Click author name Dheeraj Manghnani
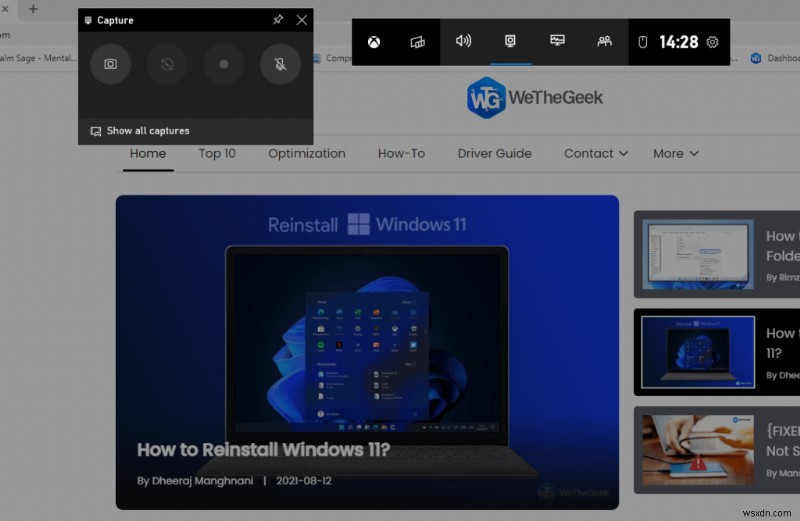This screenshot has height=521, width=800. point(202,481)
